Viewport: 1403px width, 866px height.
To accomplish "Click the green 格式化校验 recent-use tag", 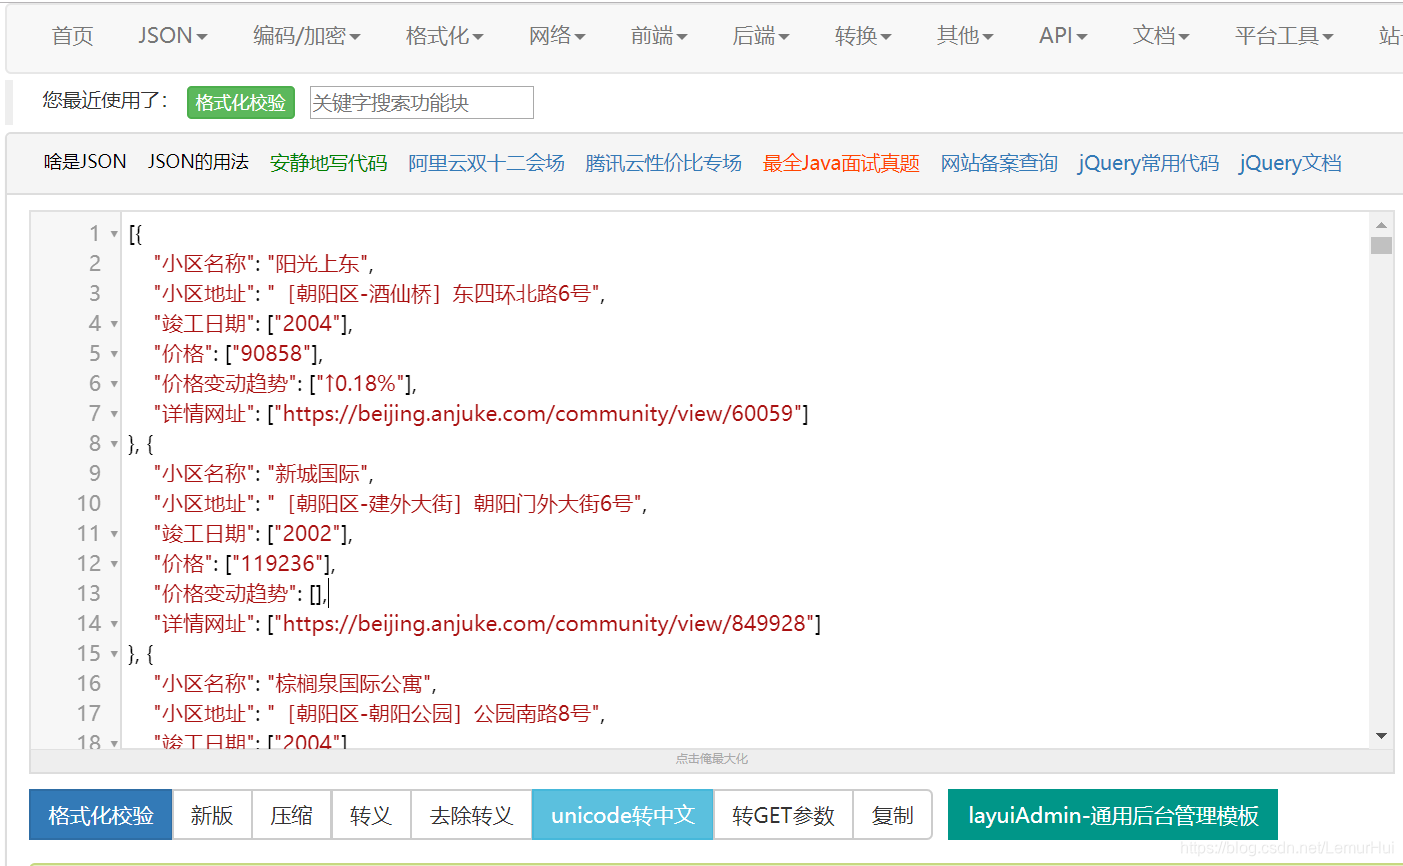I will click(241, 102).
